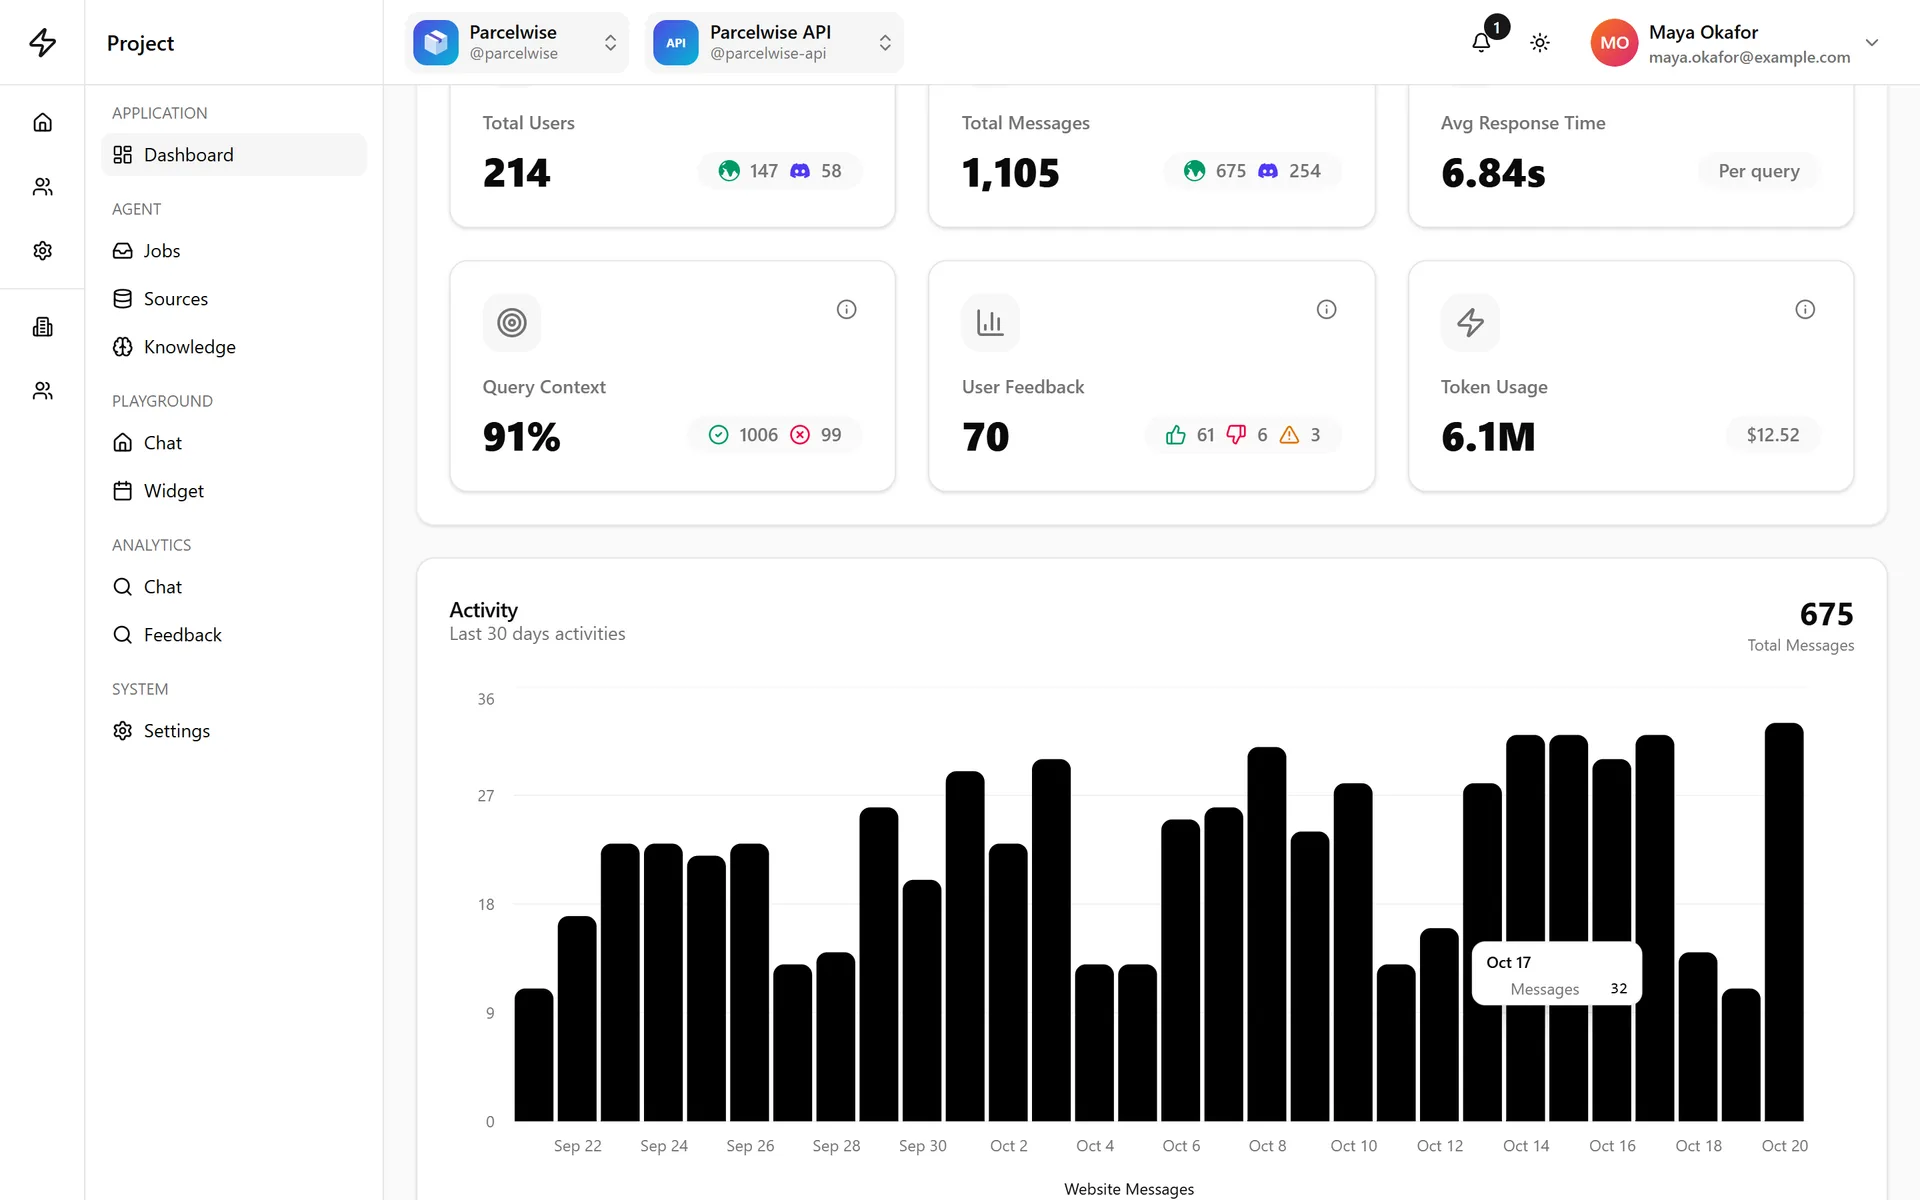Click the Sep 30 axis label

tap(922, 1146)
